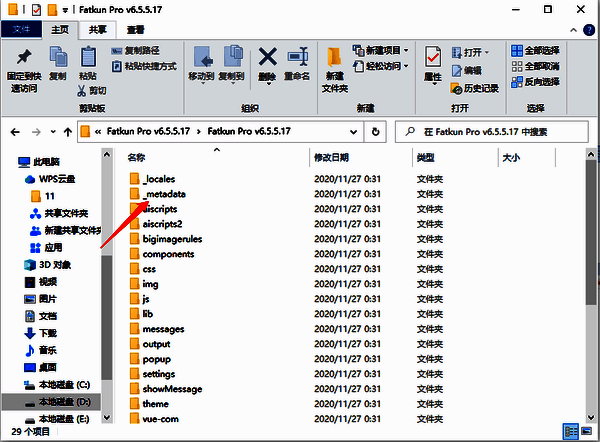
Task: Open Downloads (下载) in sidebar
Action: tap(40, 333)
